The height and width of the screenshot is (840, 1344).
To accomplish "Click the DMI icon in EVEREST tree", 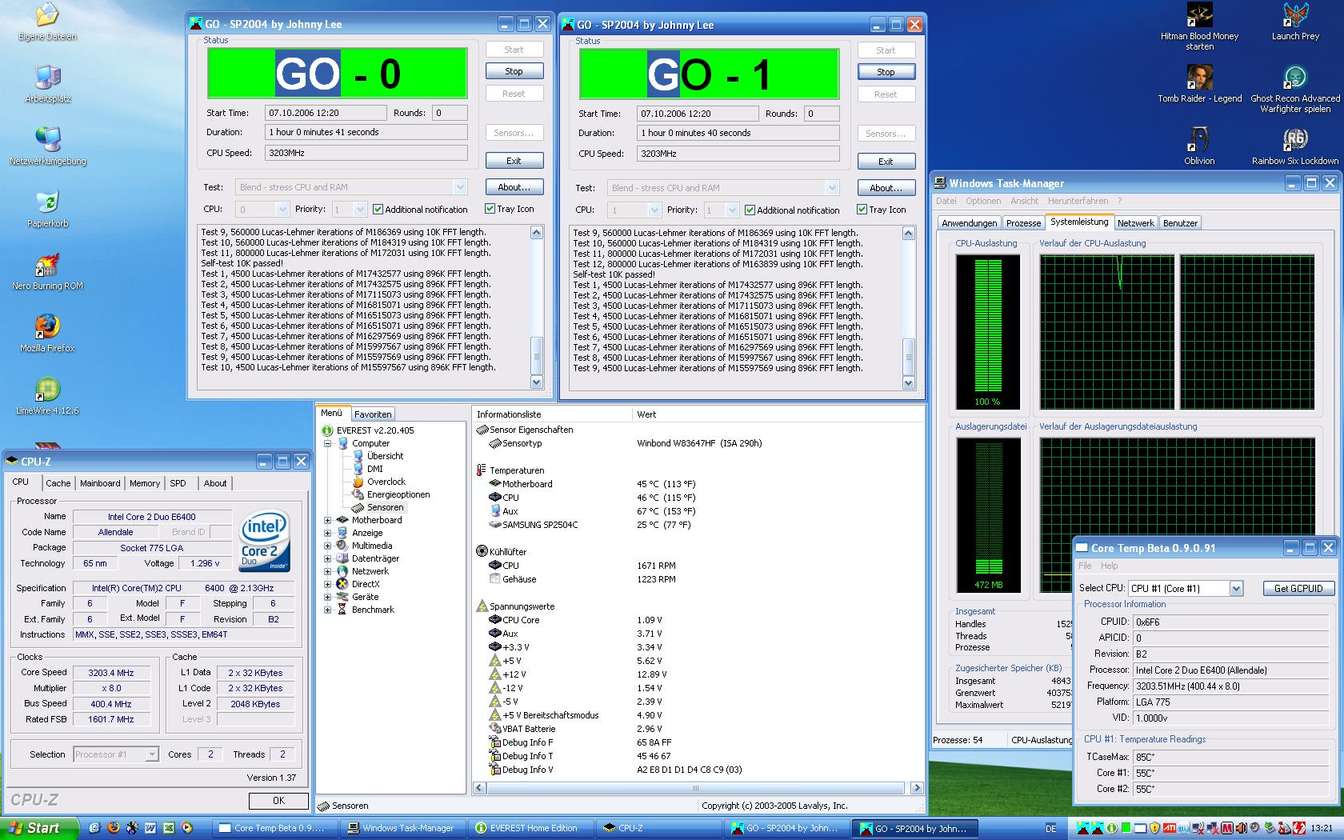I will click(359, 469).
